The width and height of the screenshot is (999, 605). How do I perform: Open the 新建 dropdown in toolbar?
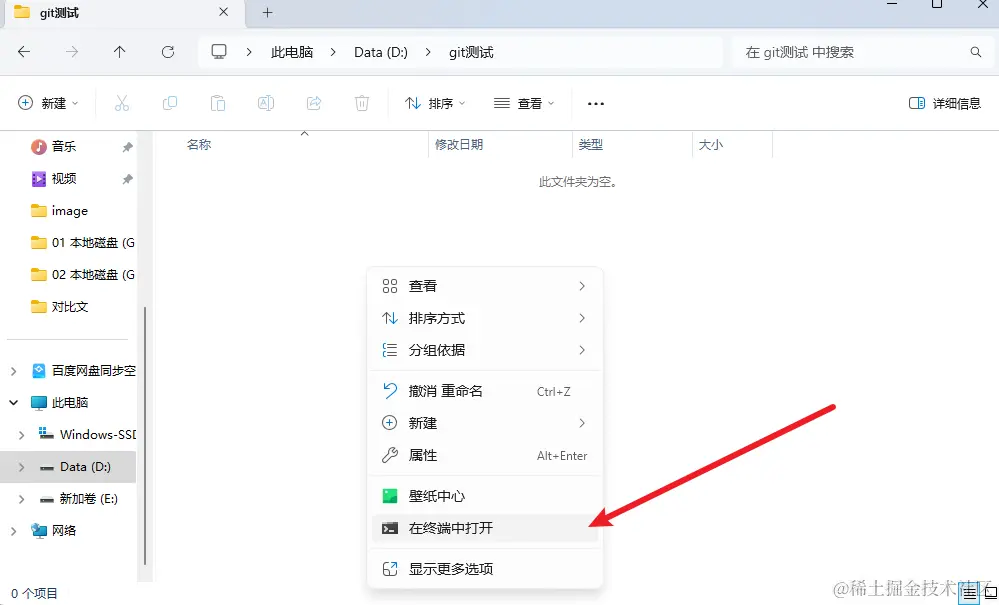pos(48,103)
